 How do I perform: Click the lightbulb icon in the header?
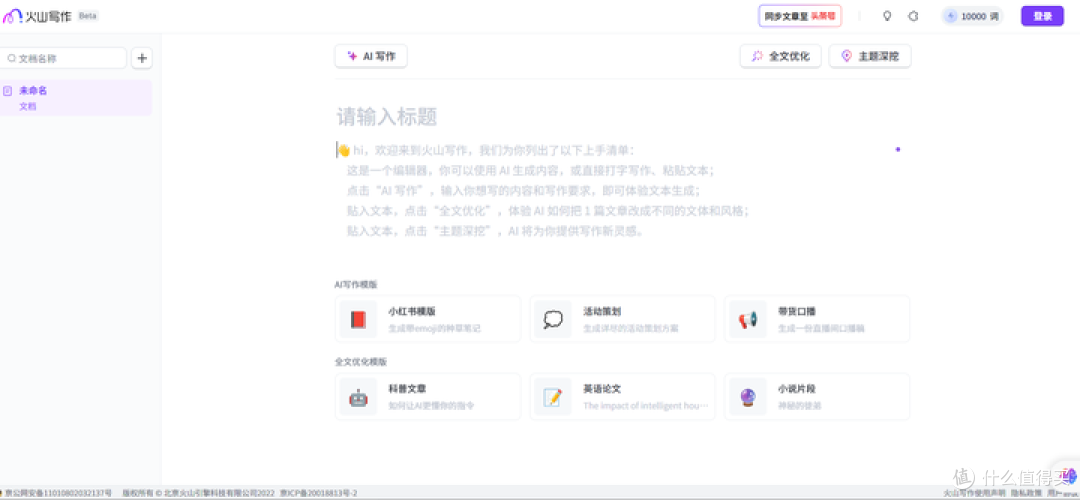887,16
